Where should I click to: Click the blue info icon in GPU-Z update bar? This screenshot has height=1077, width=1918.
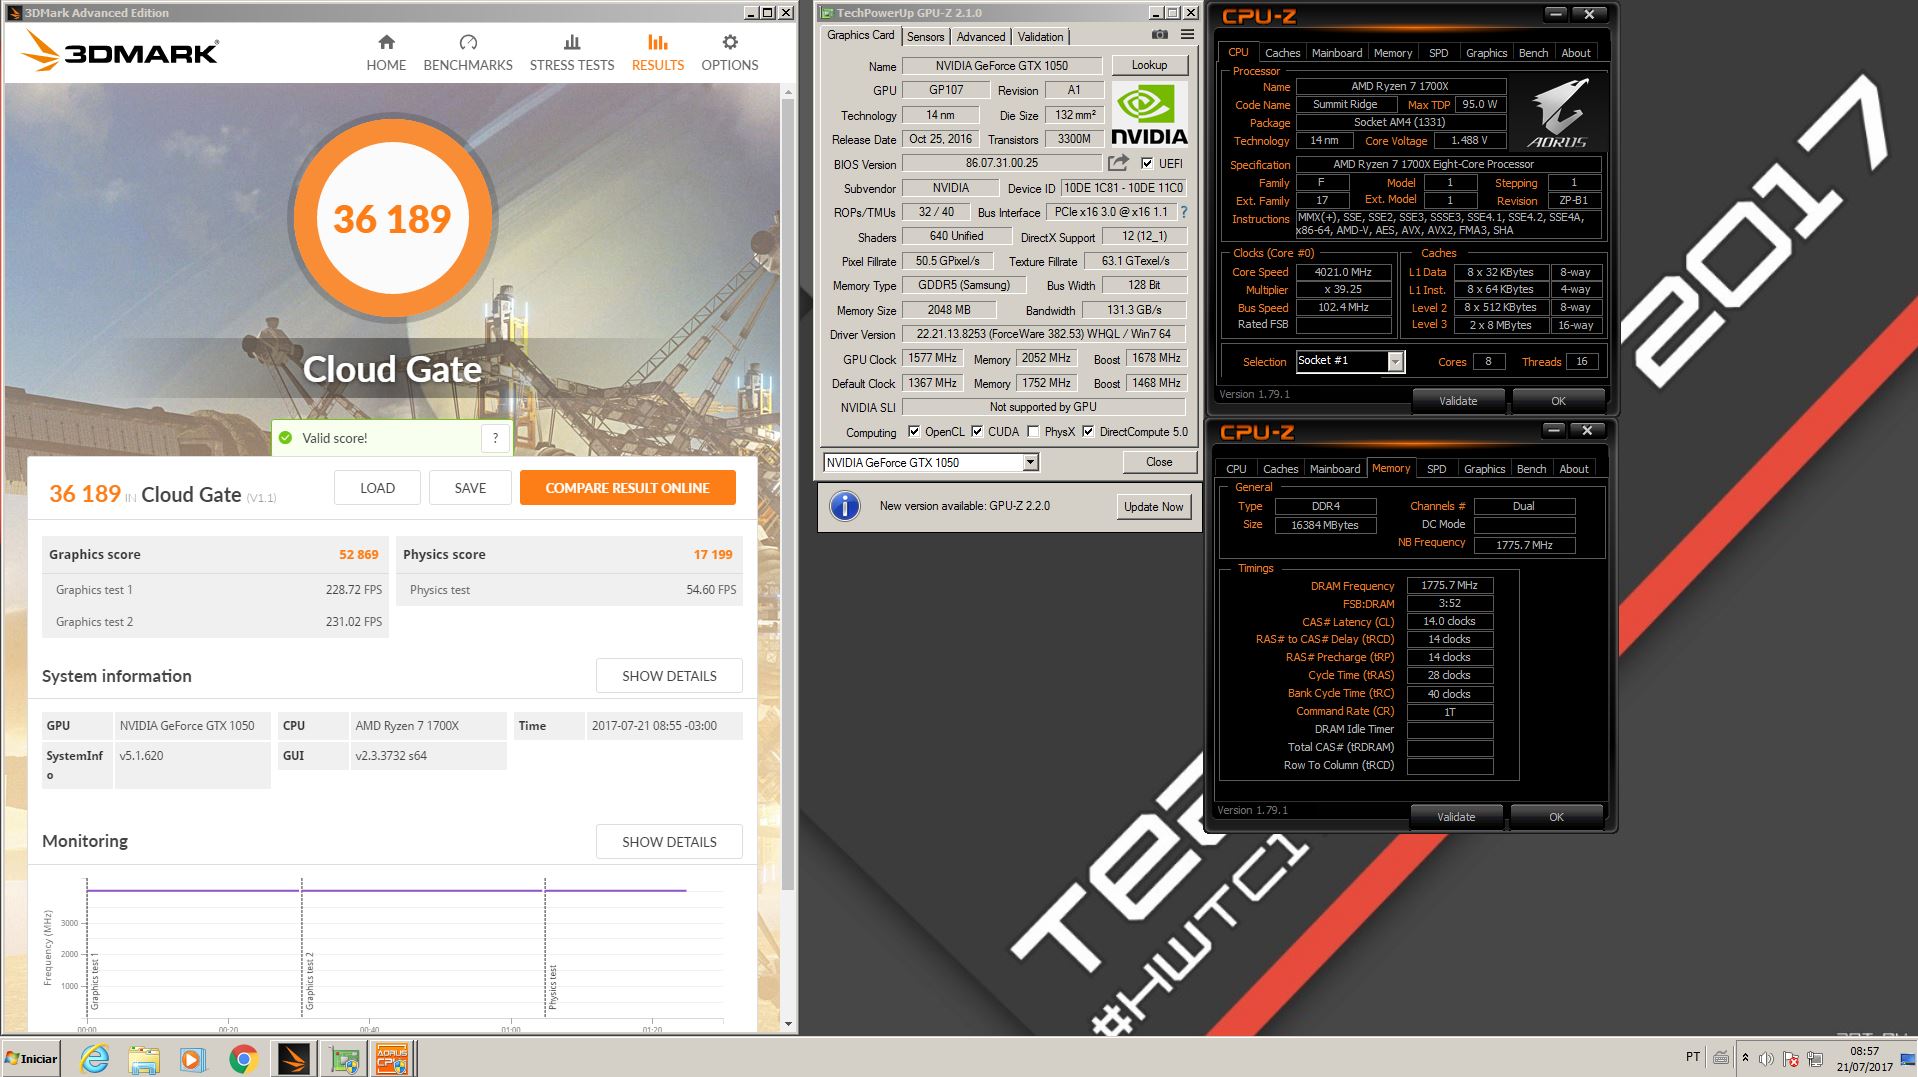[845, 506]
